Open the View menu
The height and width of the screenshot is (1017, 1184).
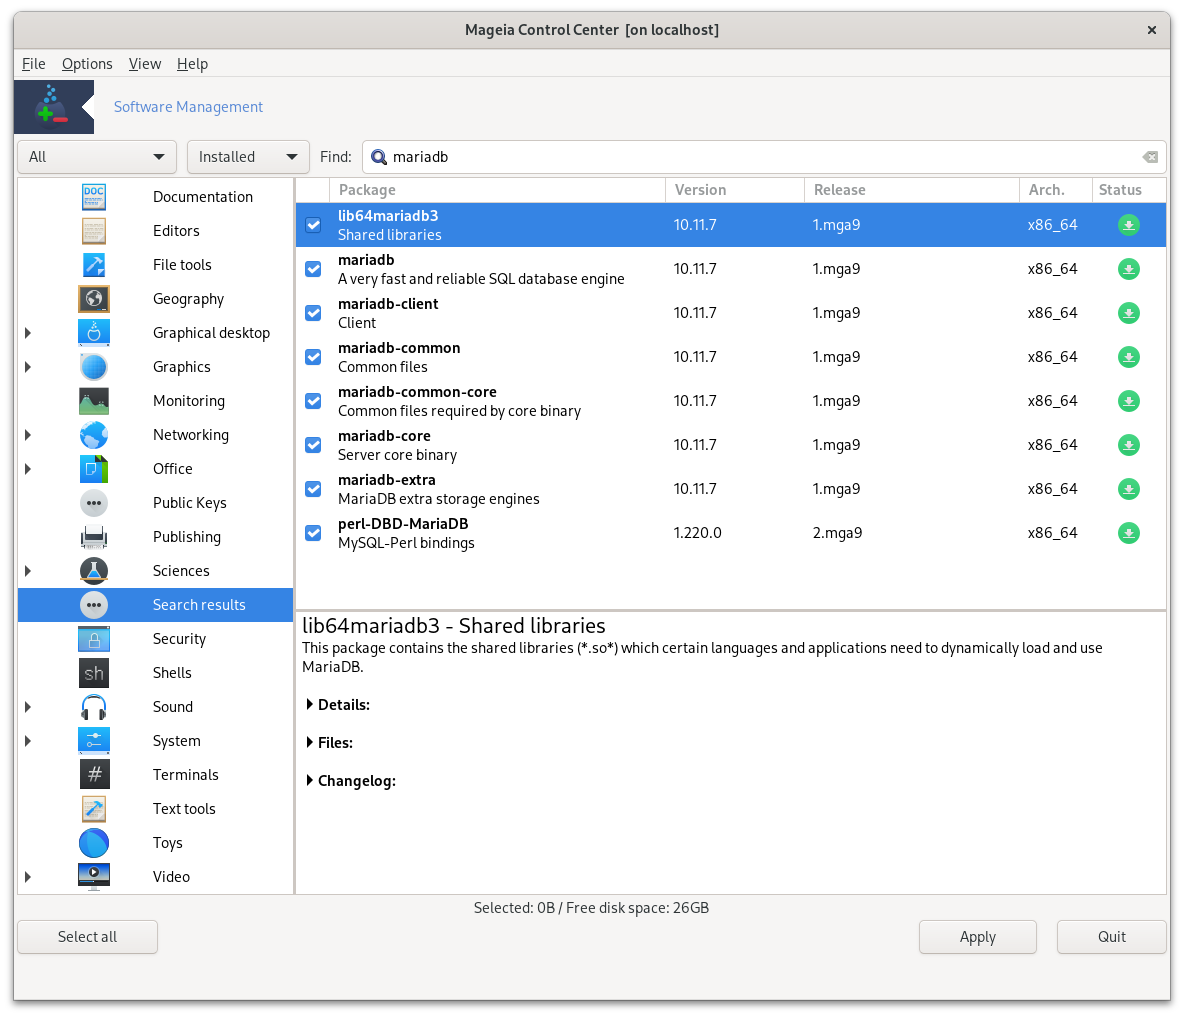pyautogui.click(x=144, y=64)
